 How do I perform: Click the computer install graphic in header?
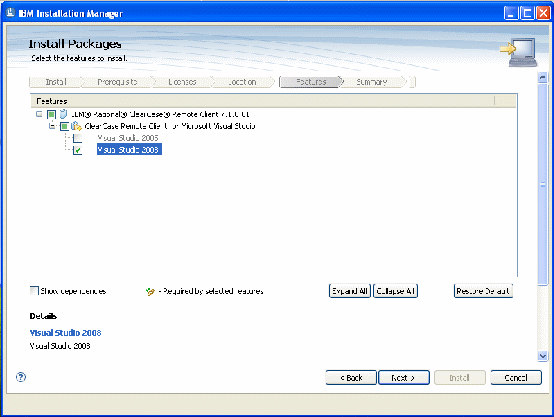[519, 52]
